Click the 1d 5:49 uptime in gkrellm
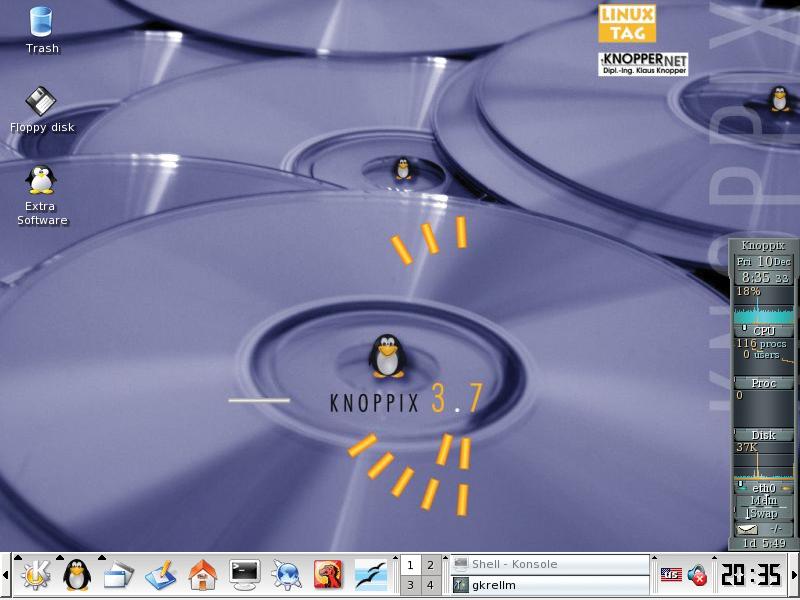The image size is (800, 600). pos(764,543)
